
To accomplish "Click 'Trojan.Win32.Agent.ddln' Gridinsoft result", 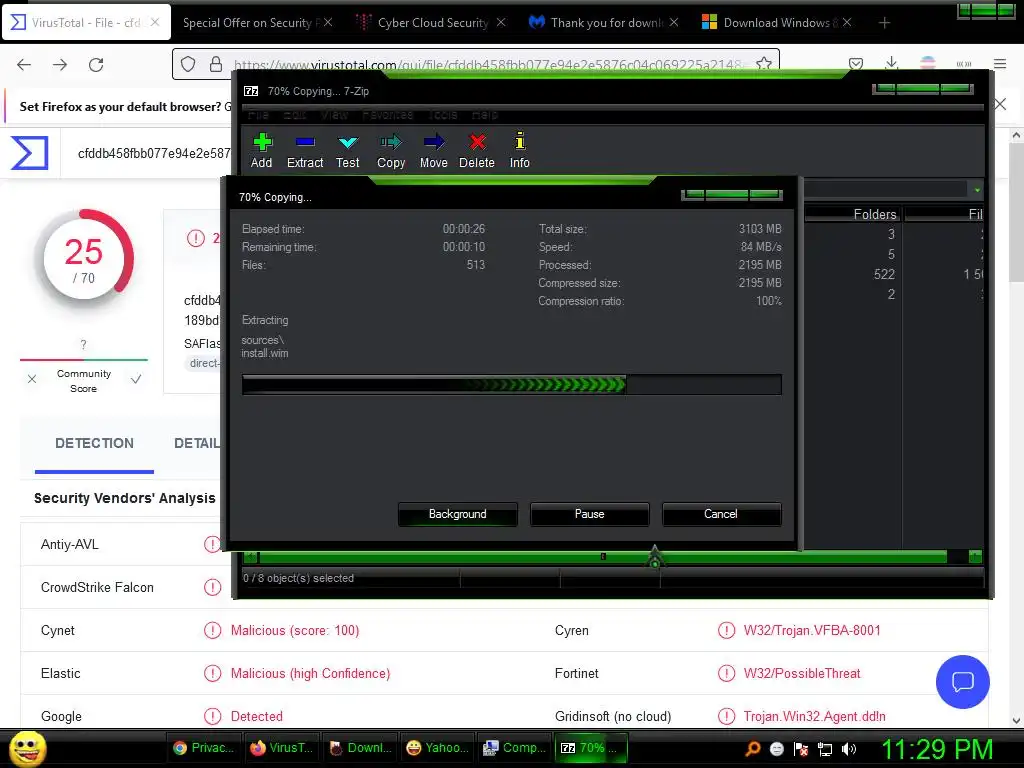I will point(814,716).
